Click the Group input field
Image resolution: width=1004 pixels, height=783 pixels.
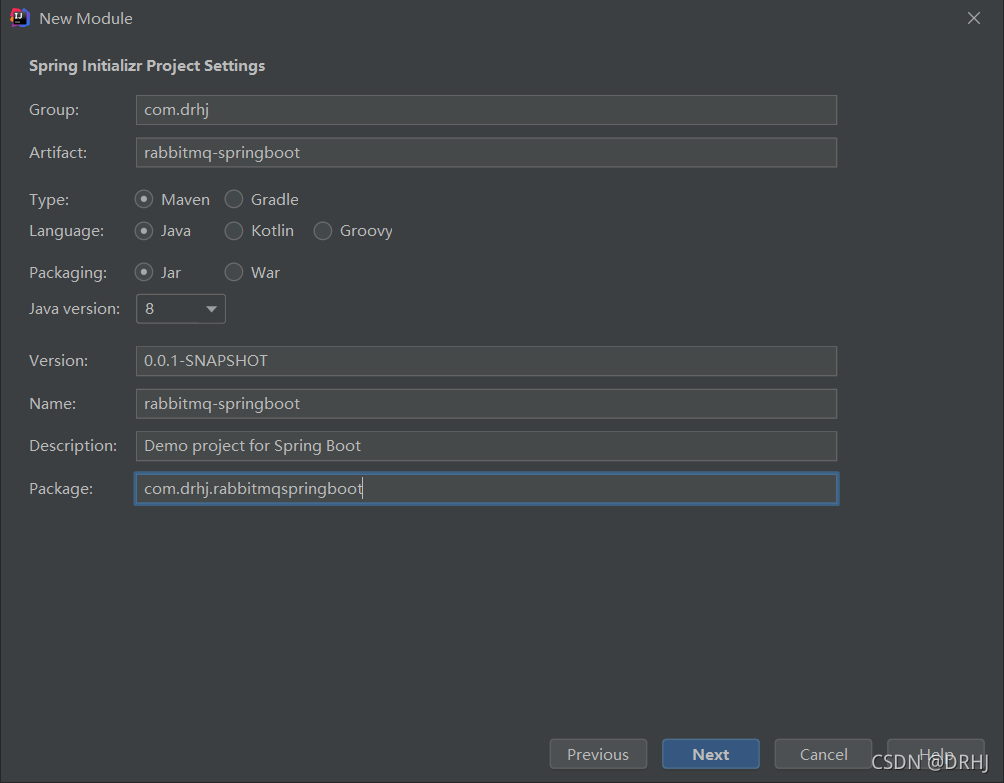pos(486,109)
